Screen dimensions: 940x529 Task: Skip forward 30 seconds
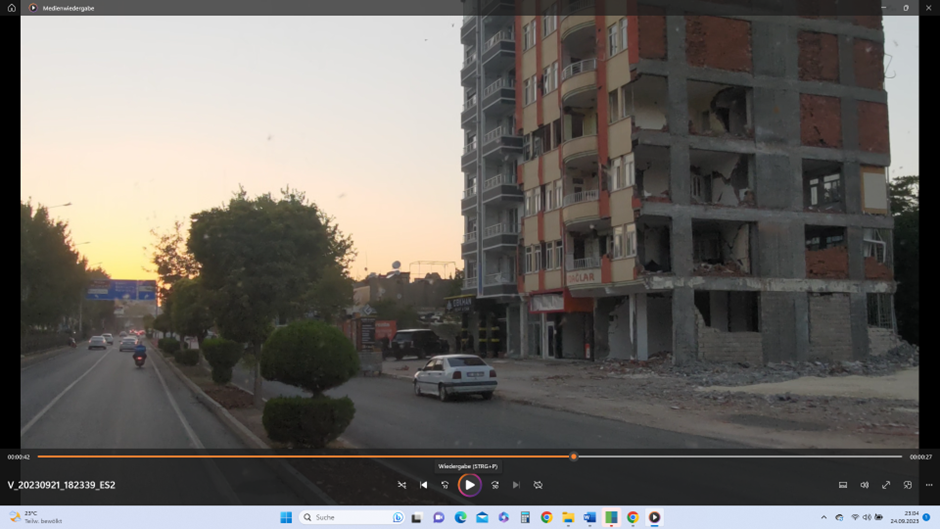(494, 485)
